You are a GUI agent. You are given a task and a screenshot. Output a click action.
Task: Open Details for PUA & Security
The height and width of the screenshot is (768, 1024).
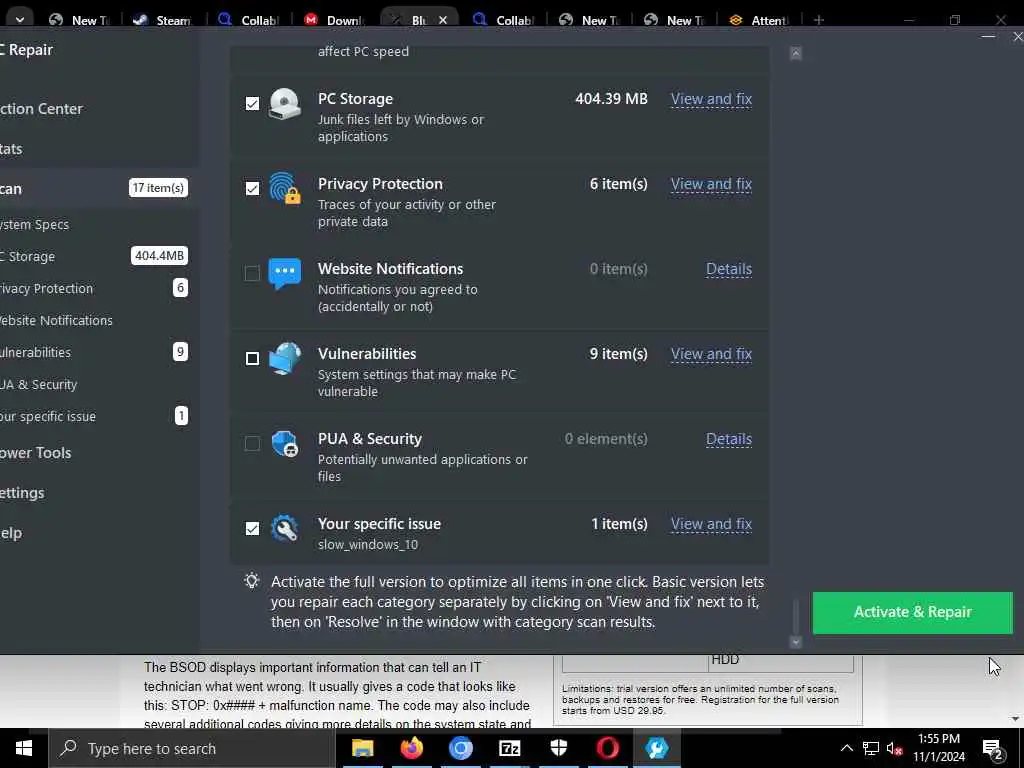(729, 439)
